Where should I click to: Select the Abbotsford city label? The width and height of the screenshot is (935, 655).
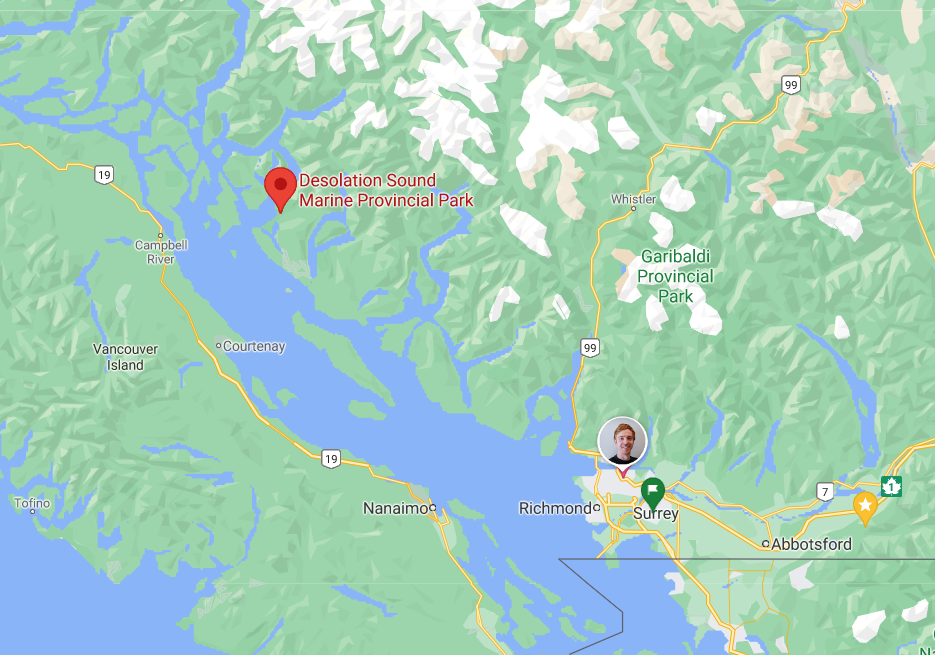pyautogui.click(x=812, y=544)
